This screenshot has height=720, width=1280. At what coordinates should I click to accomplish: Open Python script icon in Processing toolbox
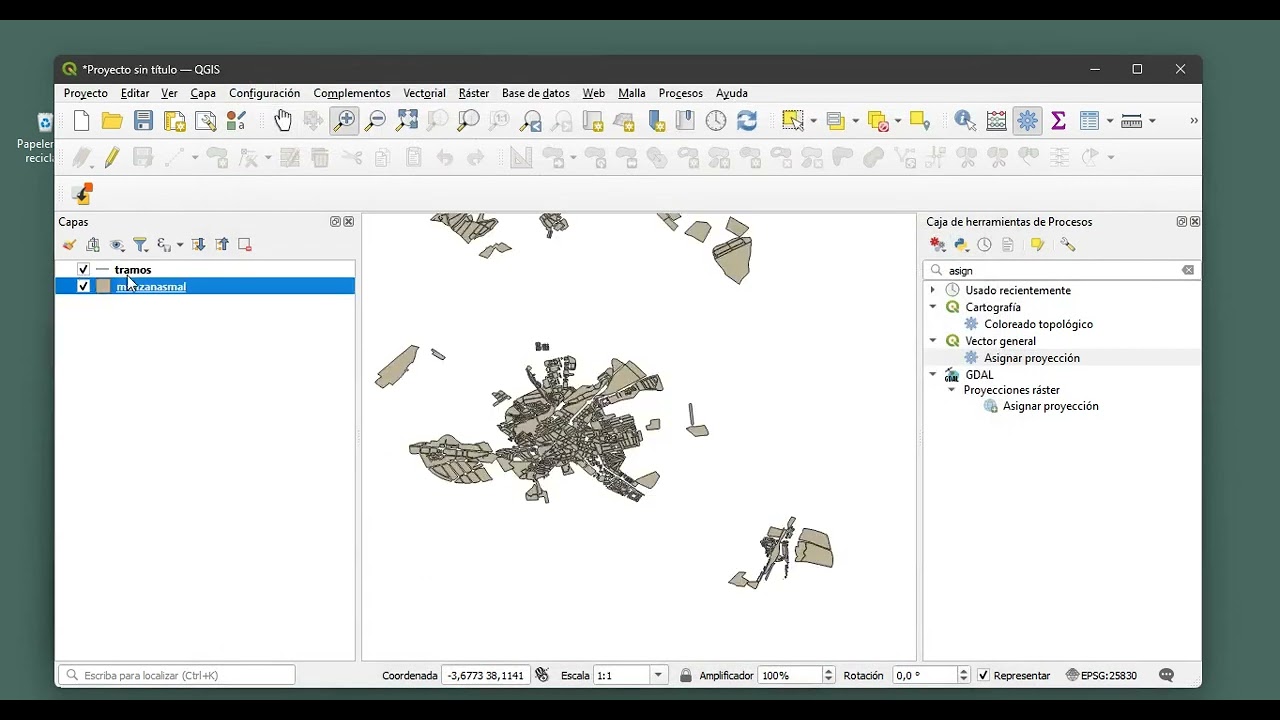pos(961,245)
